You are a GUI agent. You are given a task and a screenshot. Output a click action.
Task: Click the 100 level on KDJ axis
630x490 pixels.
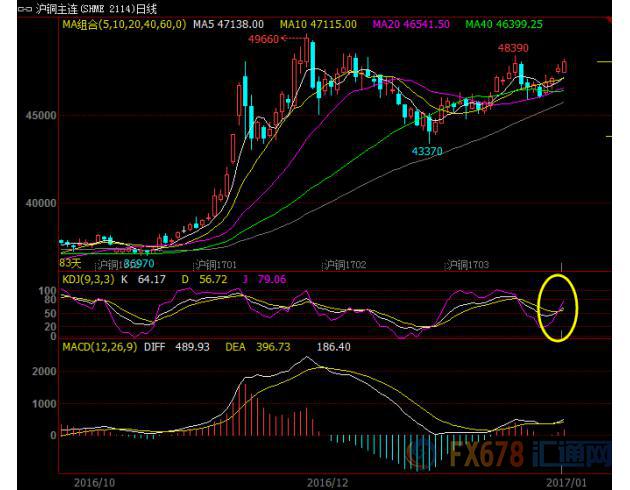(x=47, y=291)
